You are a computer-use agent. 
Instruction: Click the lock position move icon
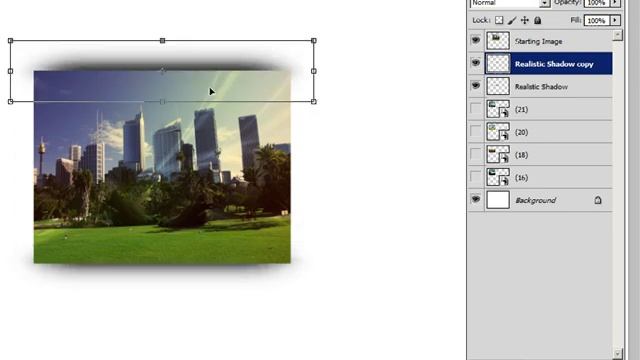click(525, 20)
